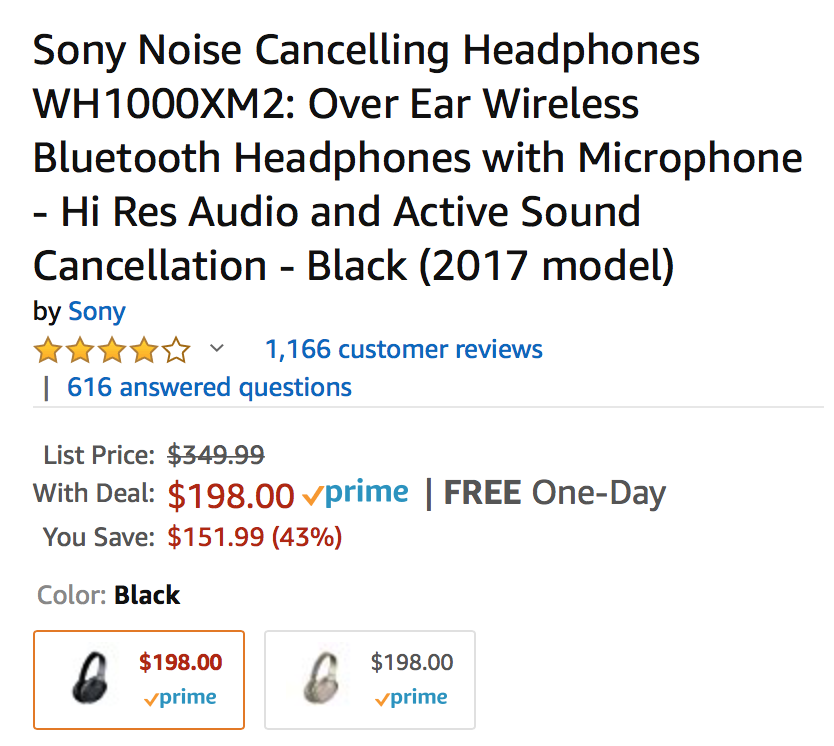Click the $198.00 price in silver option
The image size is (834, 746).
[412, 663]
